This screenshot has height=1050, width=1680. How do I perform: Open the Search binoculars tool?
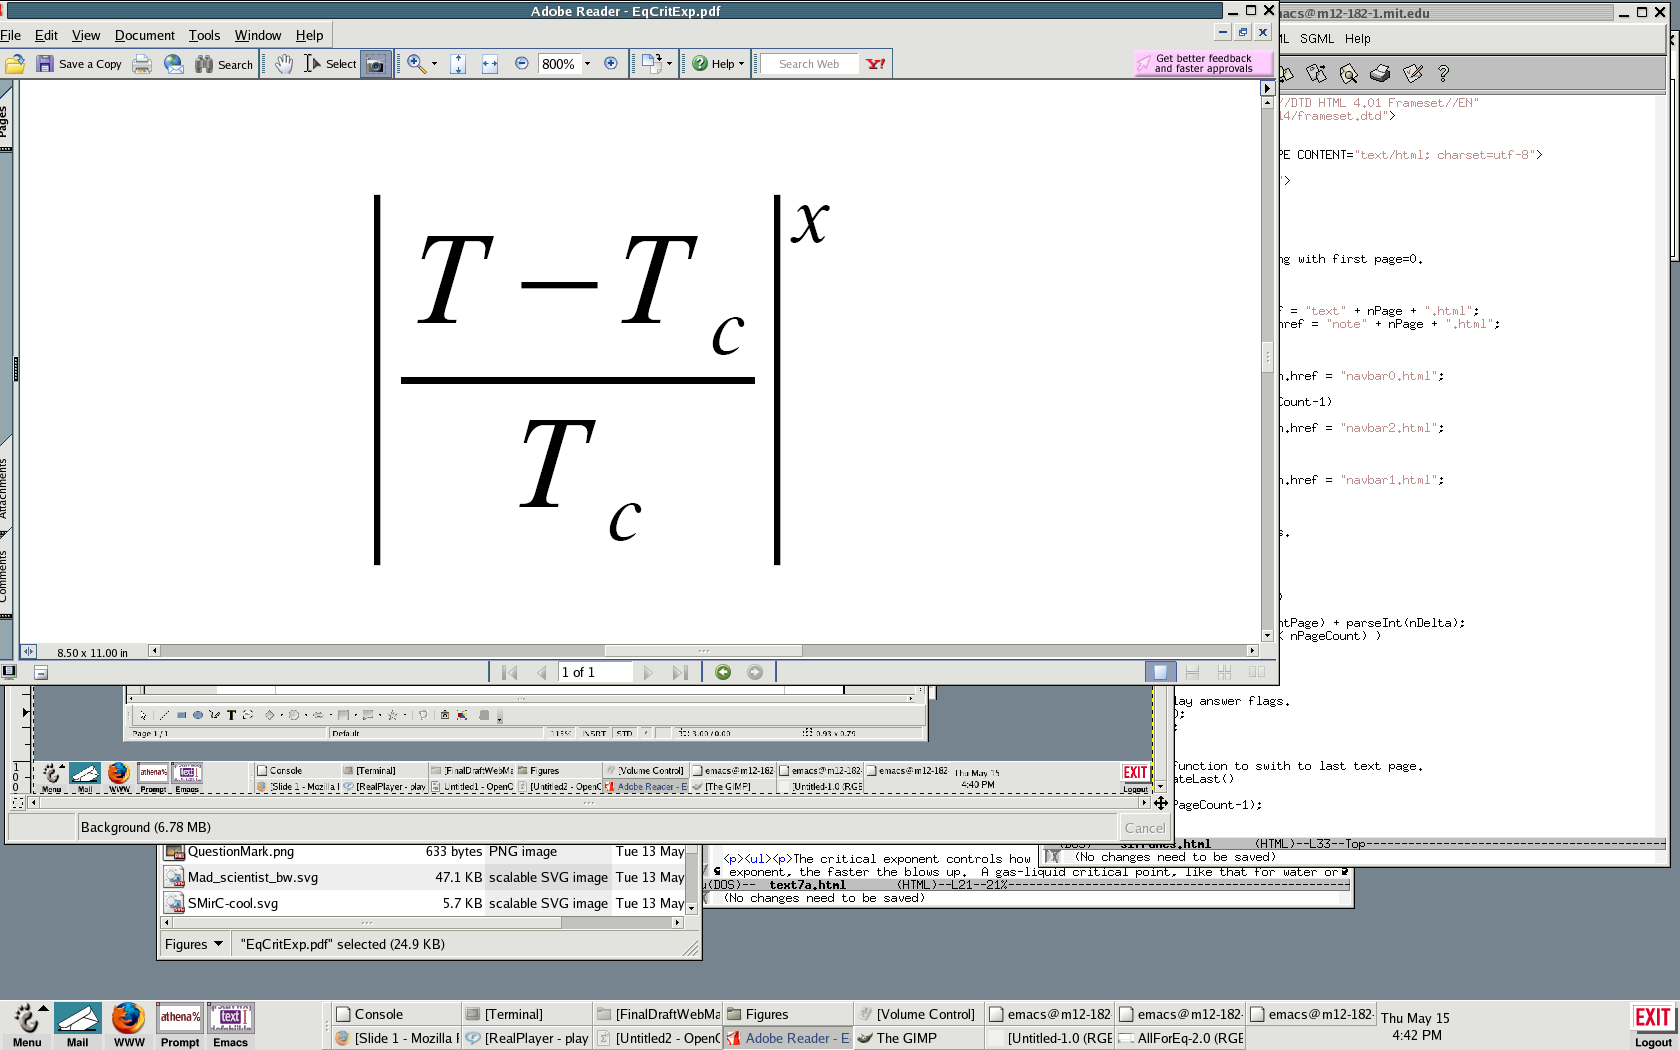(x=224, y=64)
